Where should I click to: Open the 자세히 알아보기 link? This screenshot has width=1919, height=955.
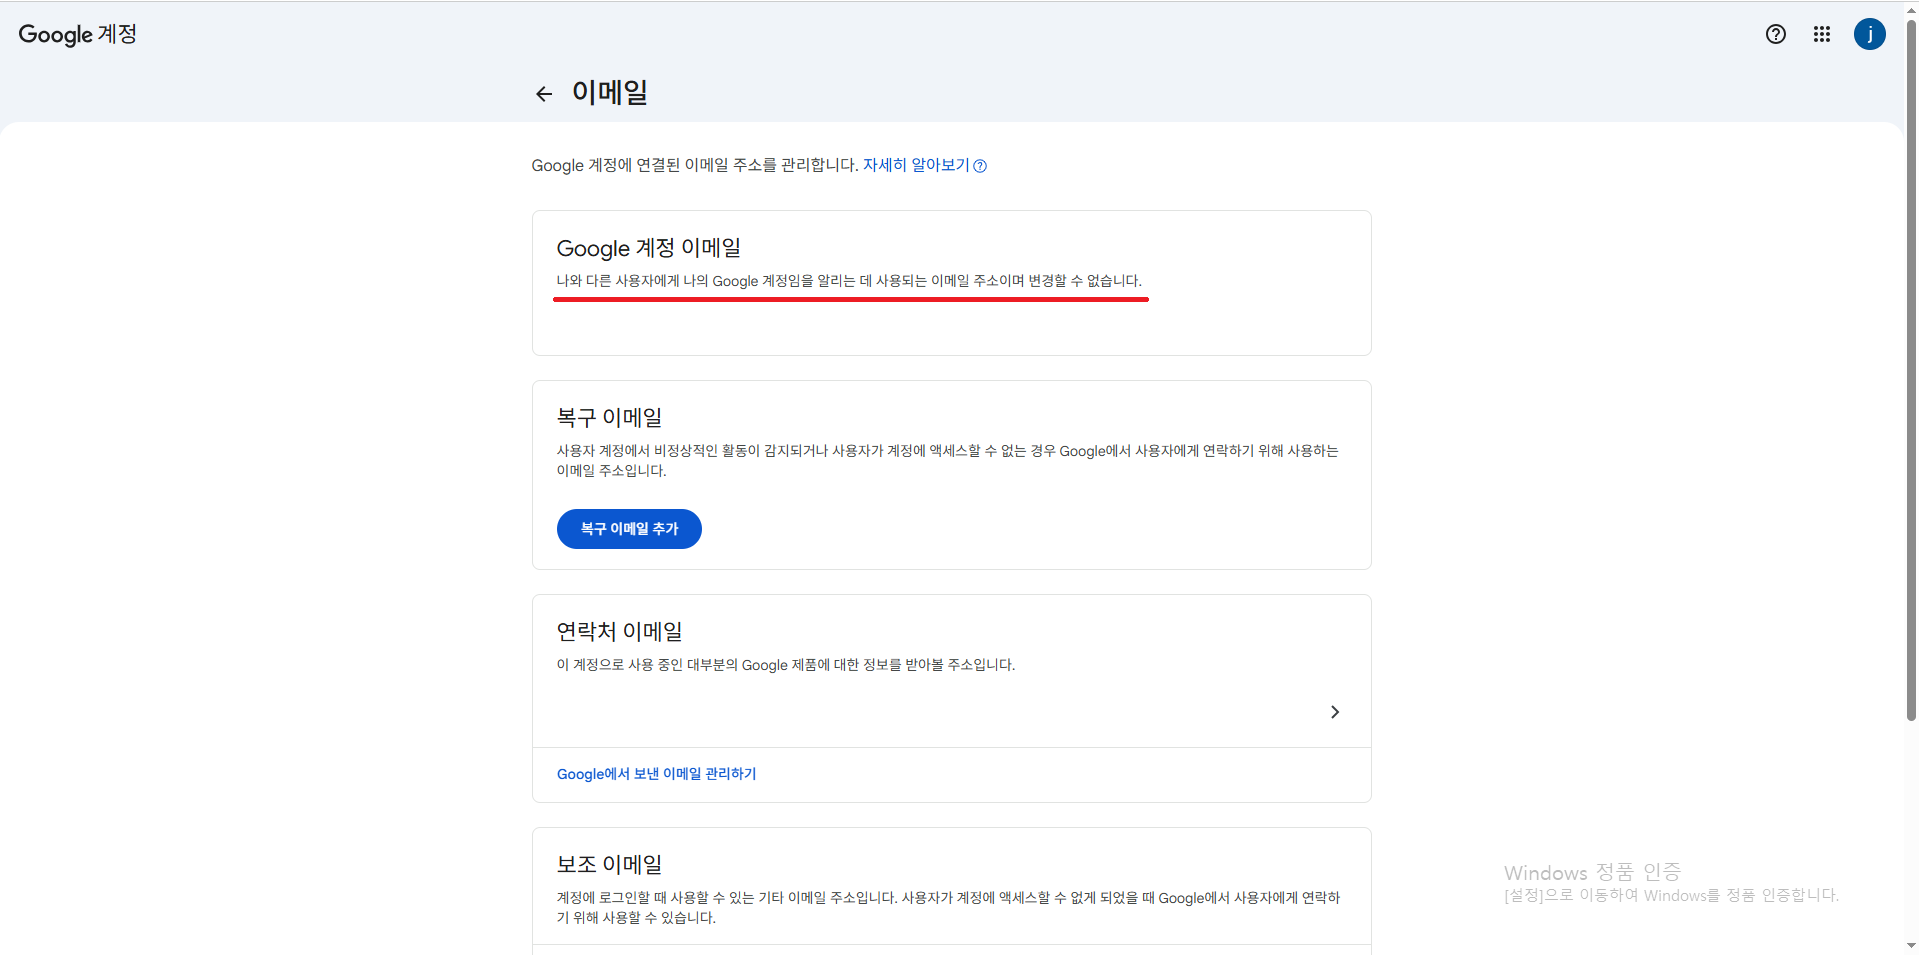click(x=924, y=165)
